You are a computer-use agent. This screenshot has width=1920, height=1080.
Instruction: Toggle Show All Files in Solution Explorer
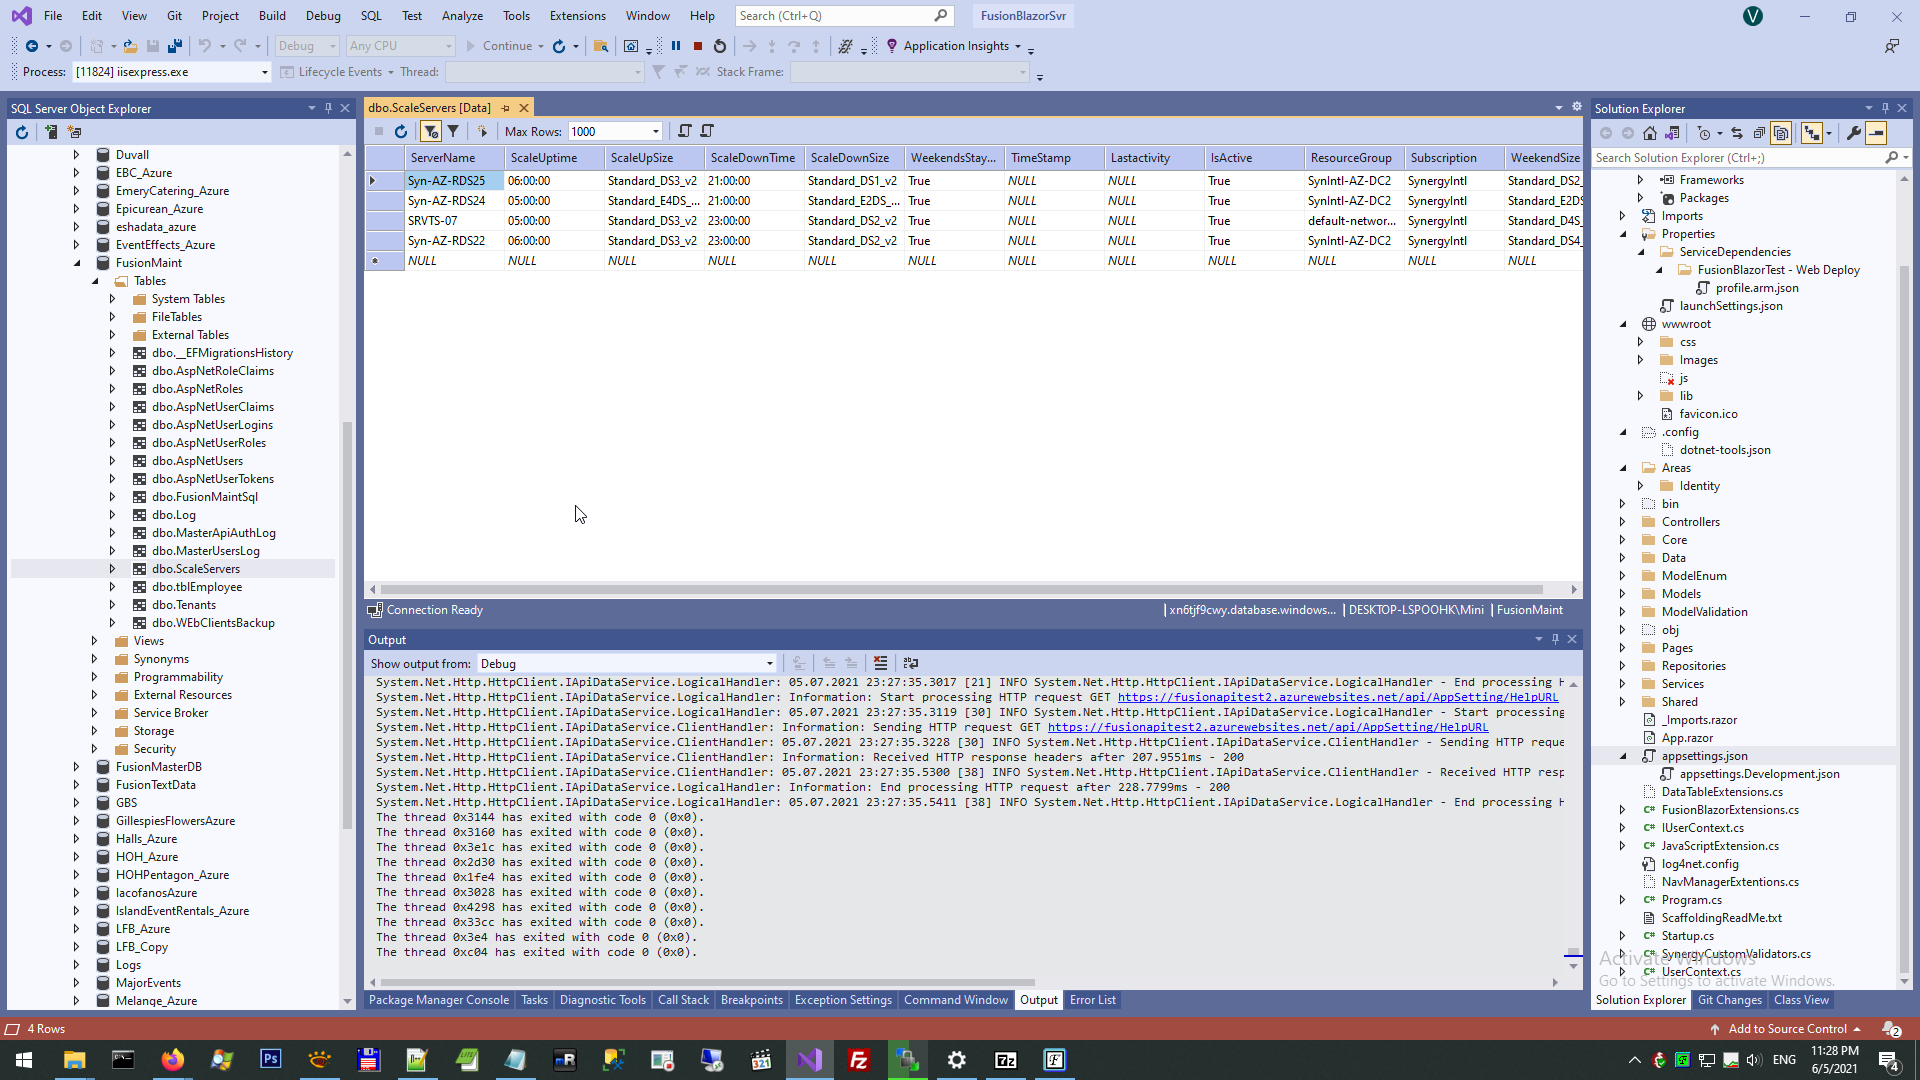tap(1781, 133)
